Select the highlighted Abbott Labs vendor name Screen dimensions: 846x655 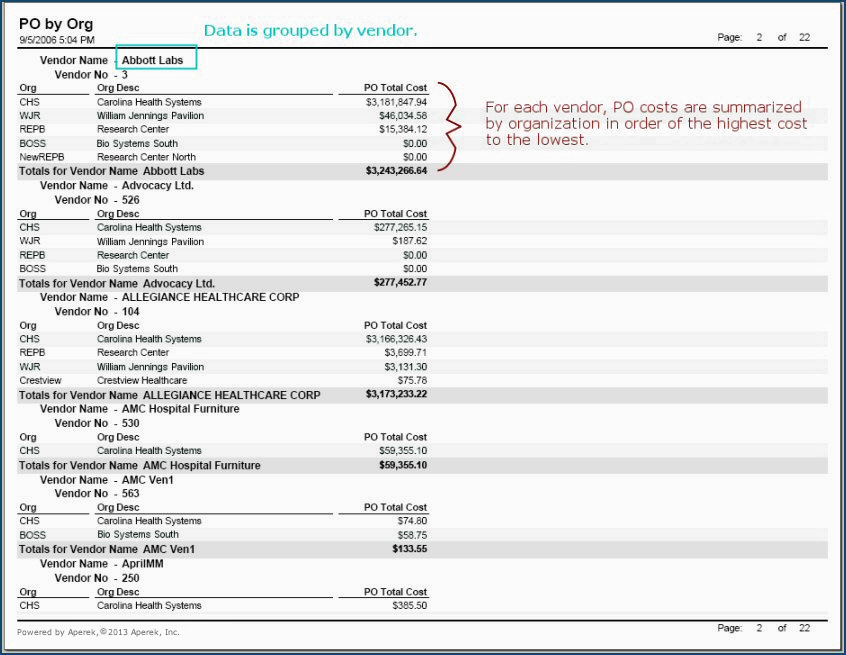point(152,60)
